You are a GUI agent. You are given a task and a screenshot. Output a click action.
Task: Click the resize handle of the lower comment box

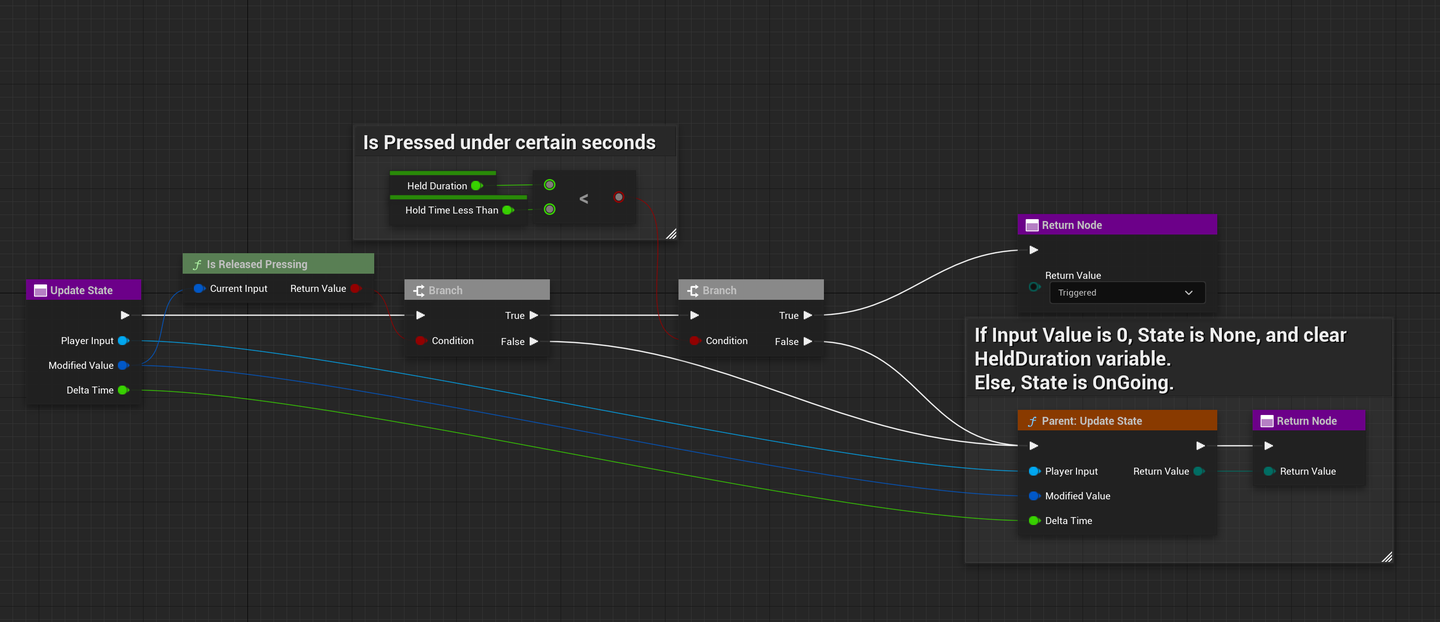pyautogui.click(x=1387, y=556)
